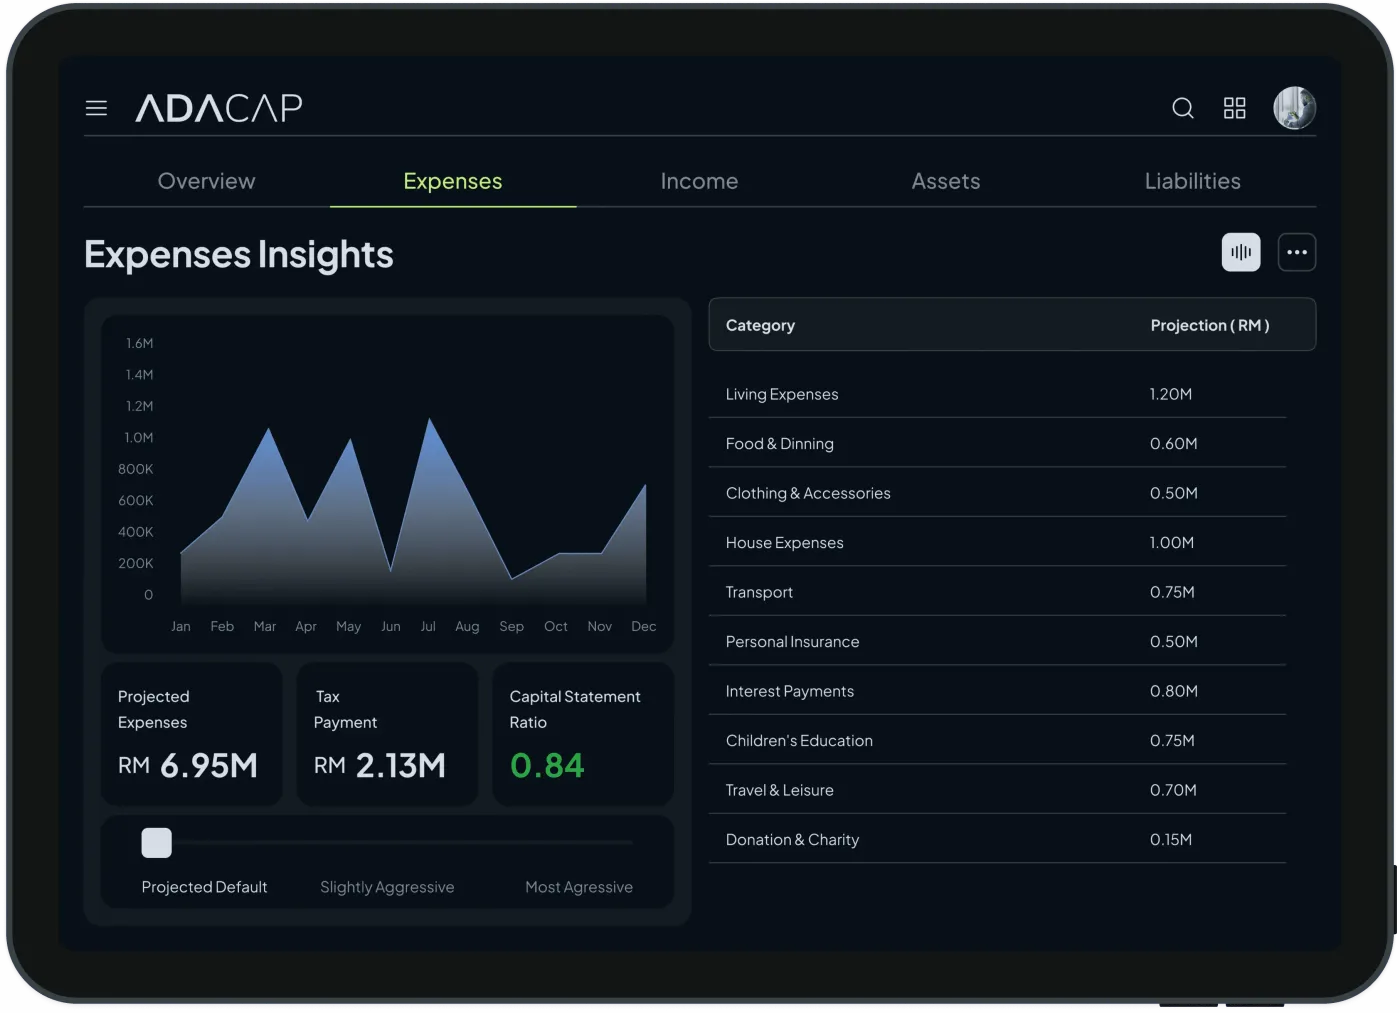The height and width of the screenshot is (1013, 1400).
Task: Select the Travel & Leisure row
Action: 998,790
